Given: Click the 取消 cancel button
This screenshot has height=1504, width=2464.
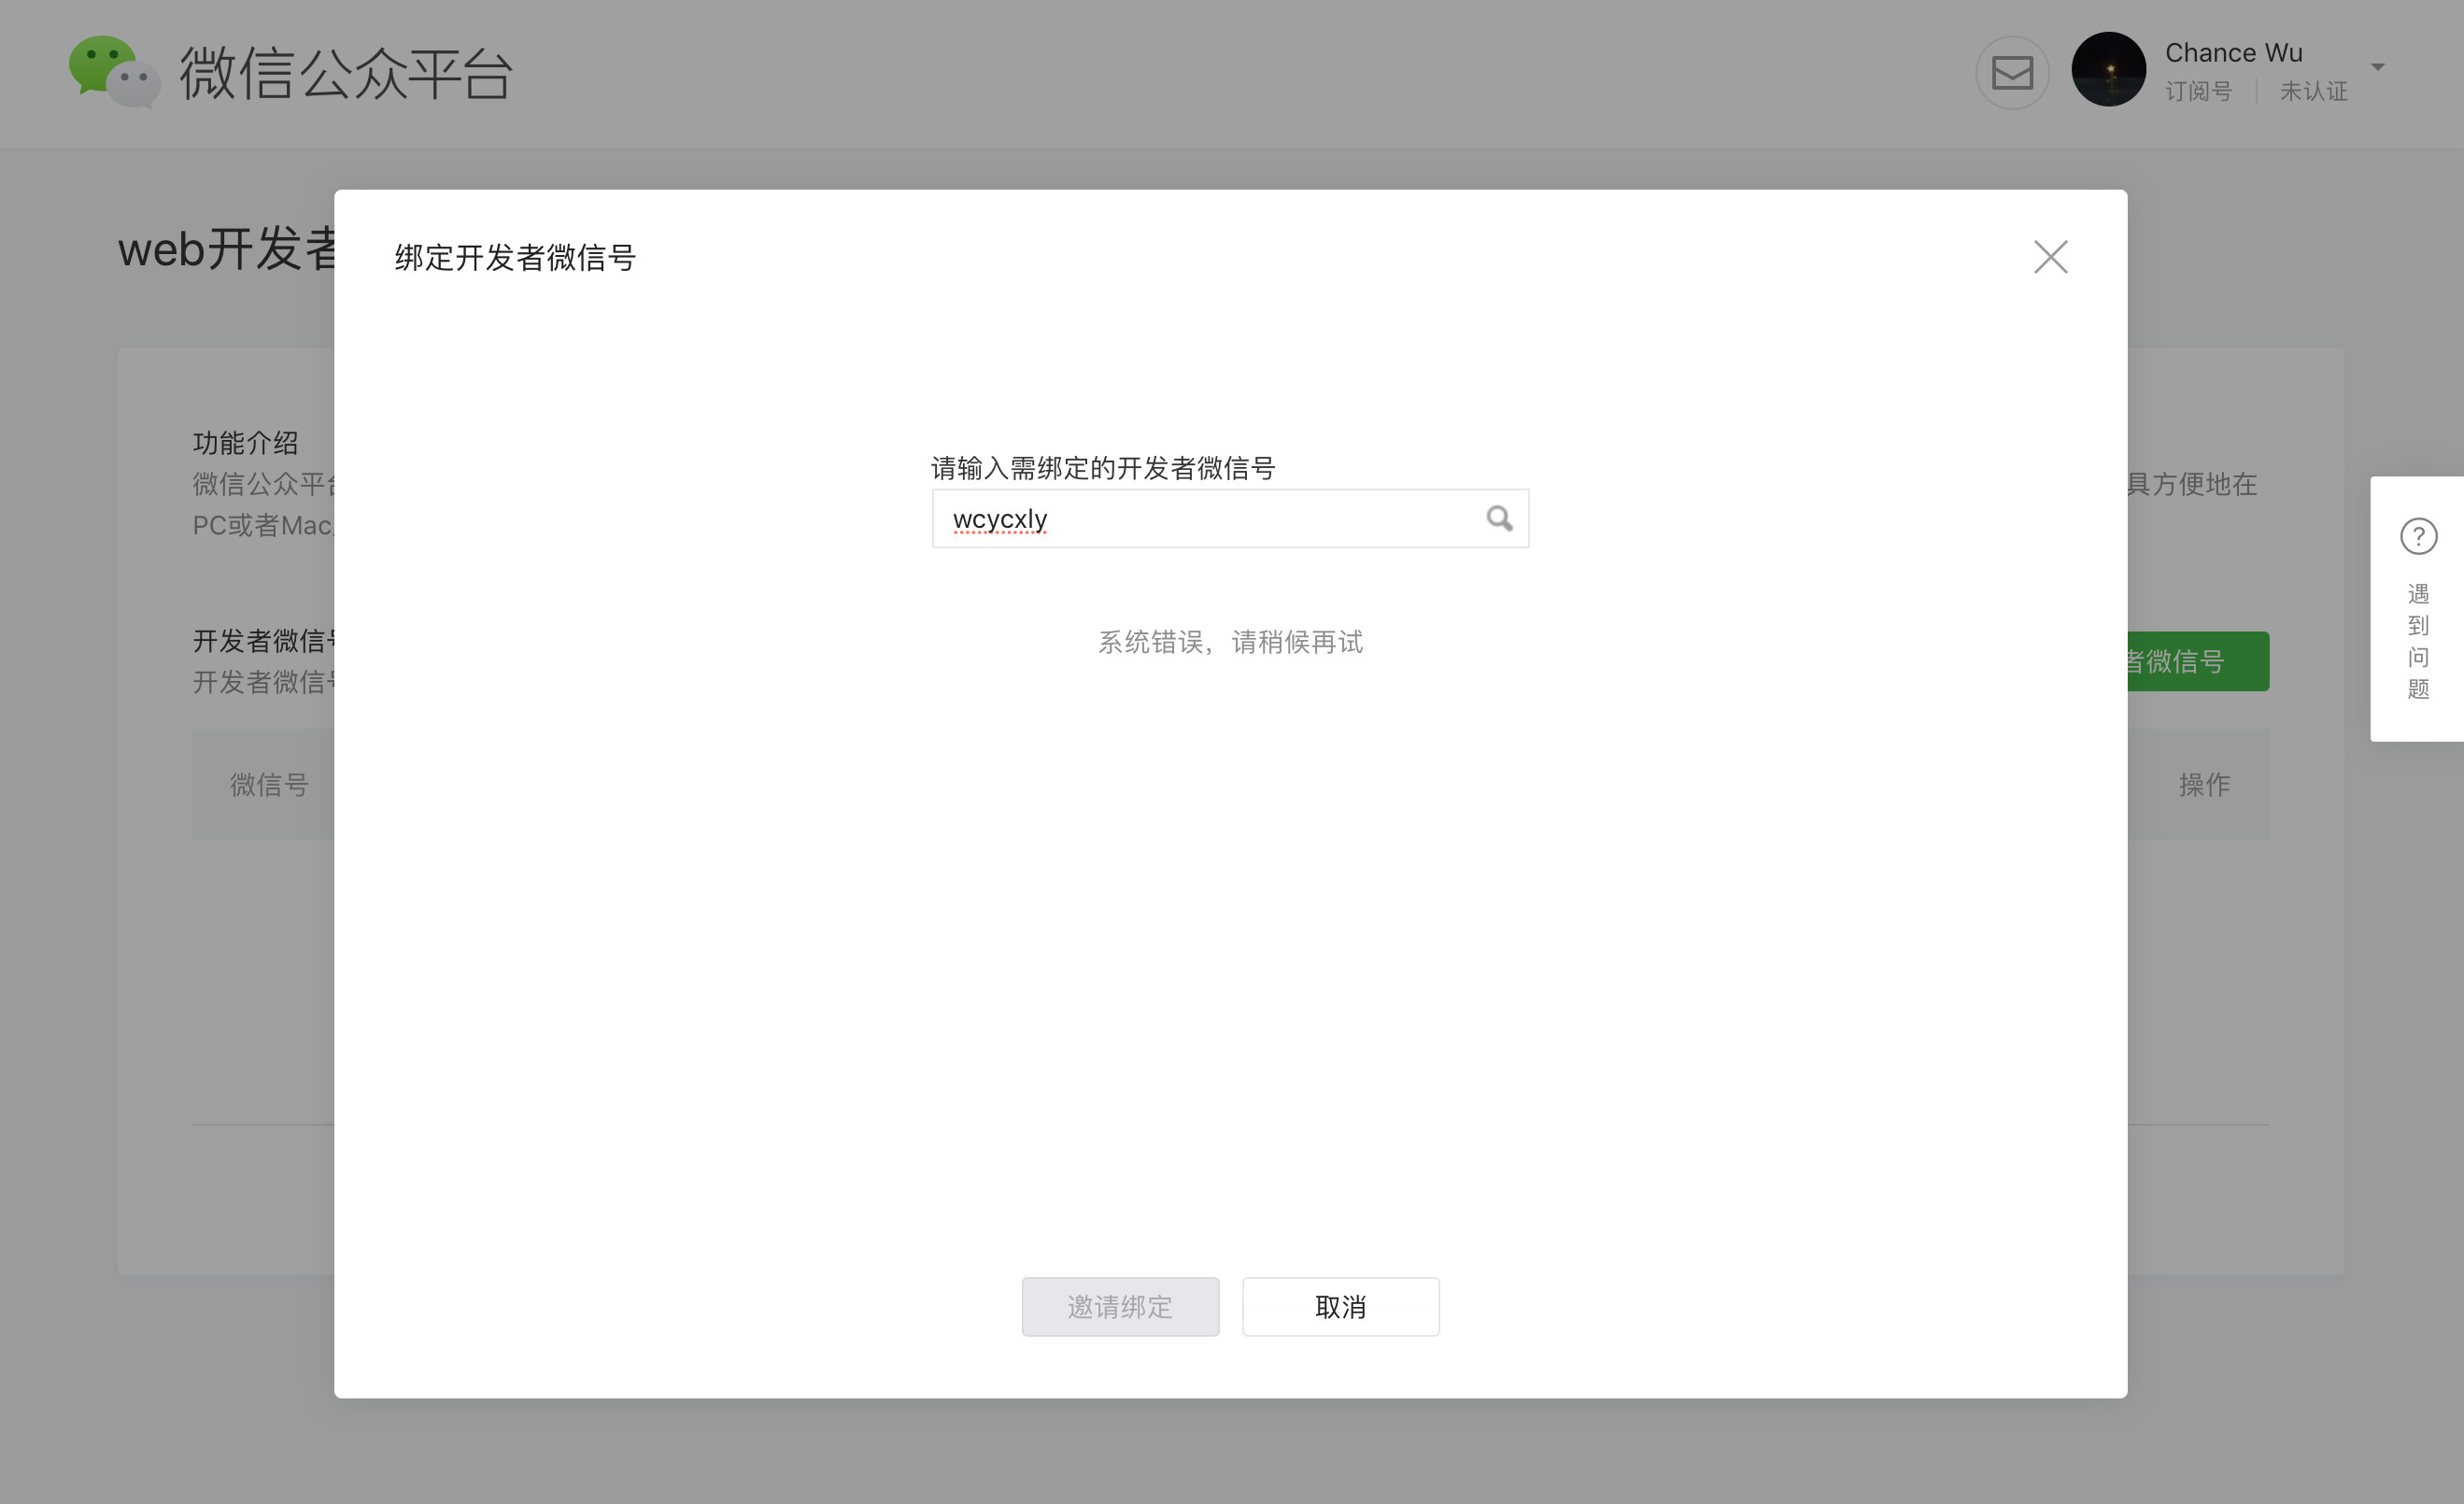Looking at the screenshot, I should [1341, 1305].
